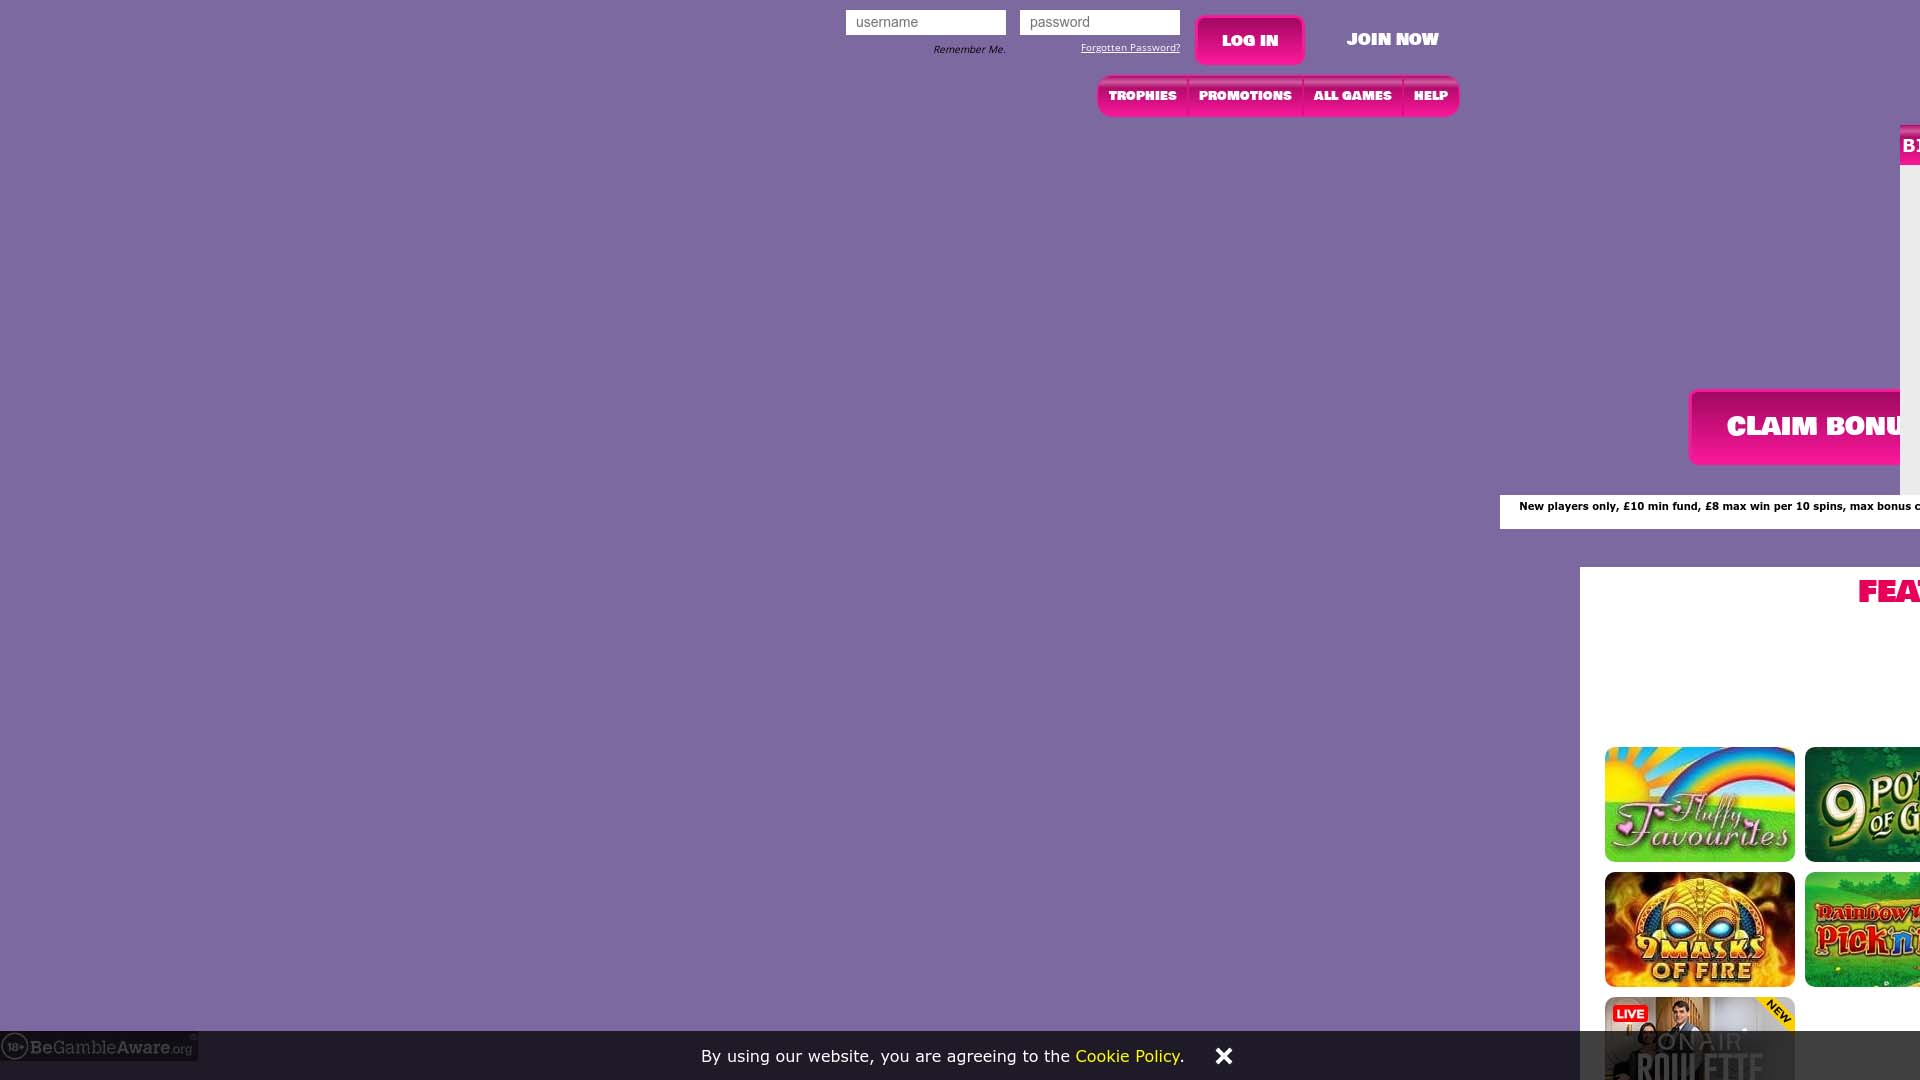The width and height of the screenshot is (1920, 1080).
Task: Click inside the username field
Action: tap(925, 22)
